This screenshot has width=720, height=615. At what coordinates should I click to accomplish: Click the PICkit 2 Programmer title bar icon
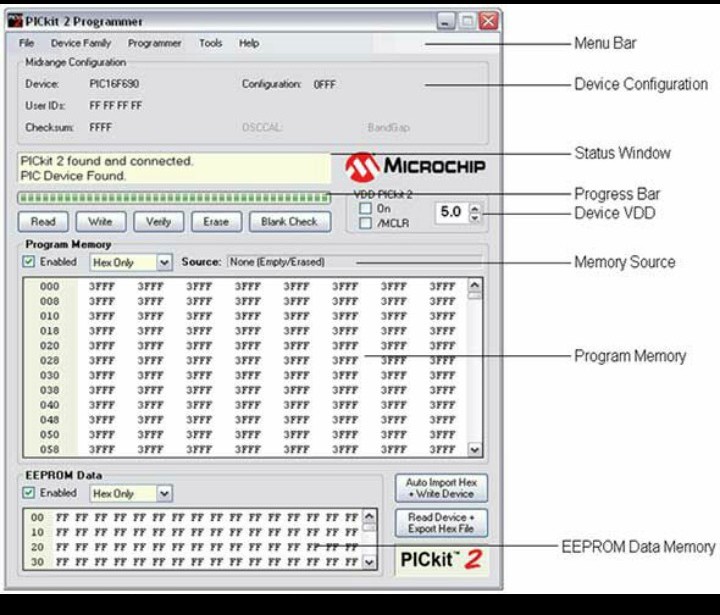coord(15,21)
